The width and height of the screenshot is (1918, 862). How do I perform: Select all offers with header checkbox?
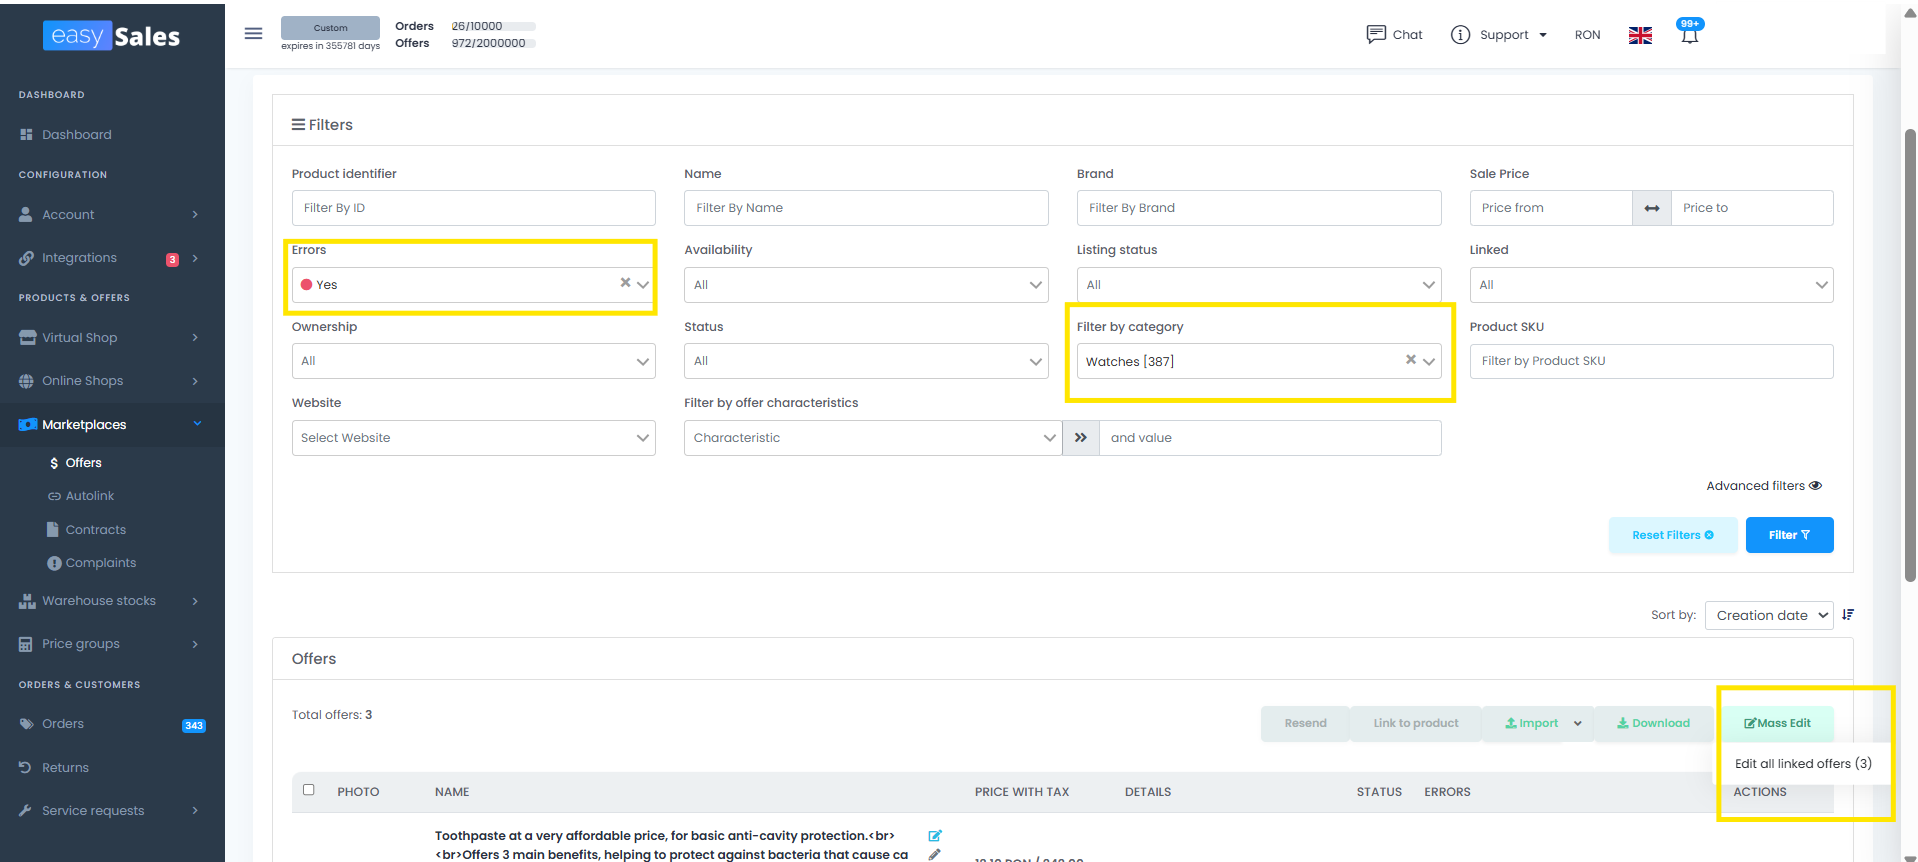tap(309, 790)
